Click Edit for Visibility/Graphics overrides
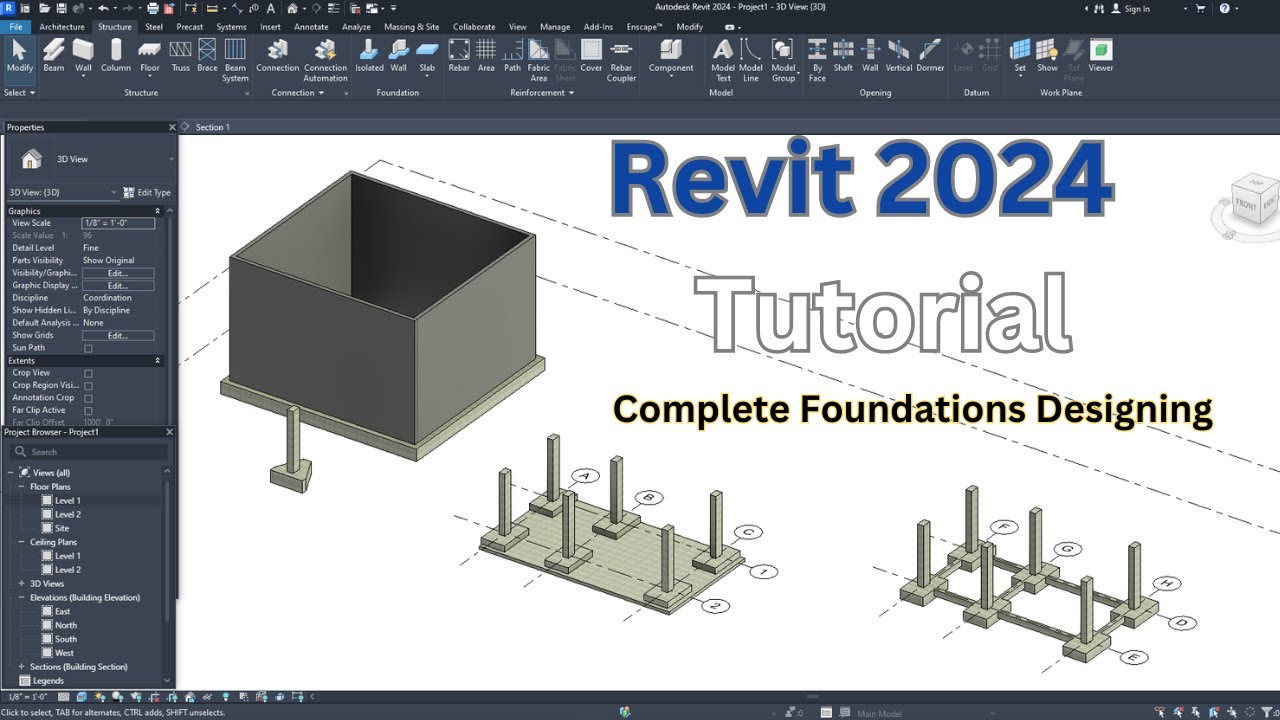The width and height of the screenshot is (1280, 720). pyautogui.click(x=118, y=273)
